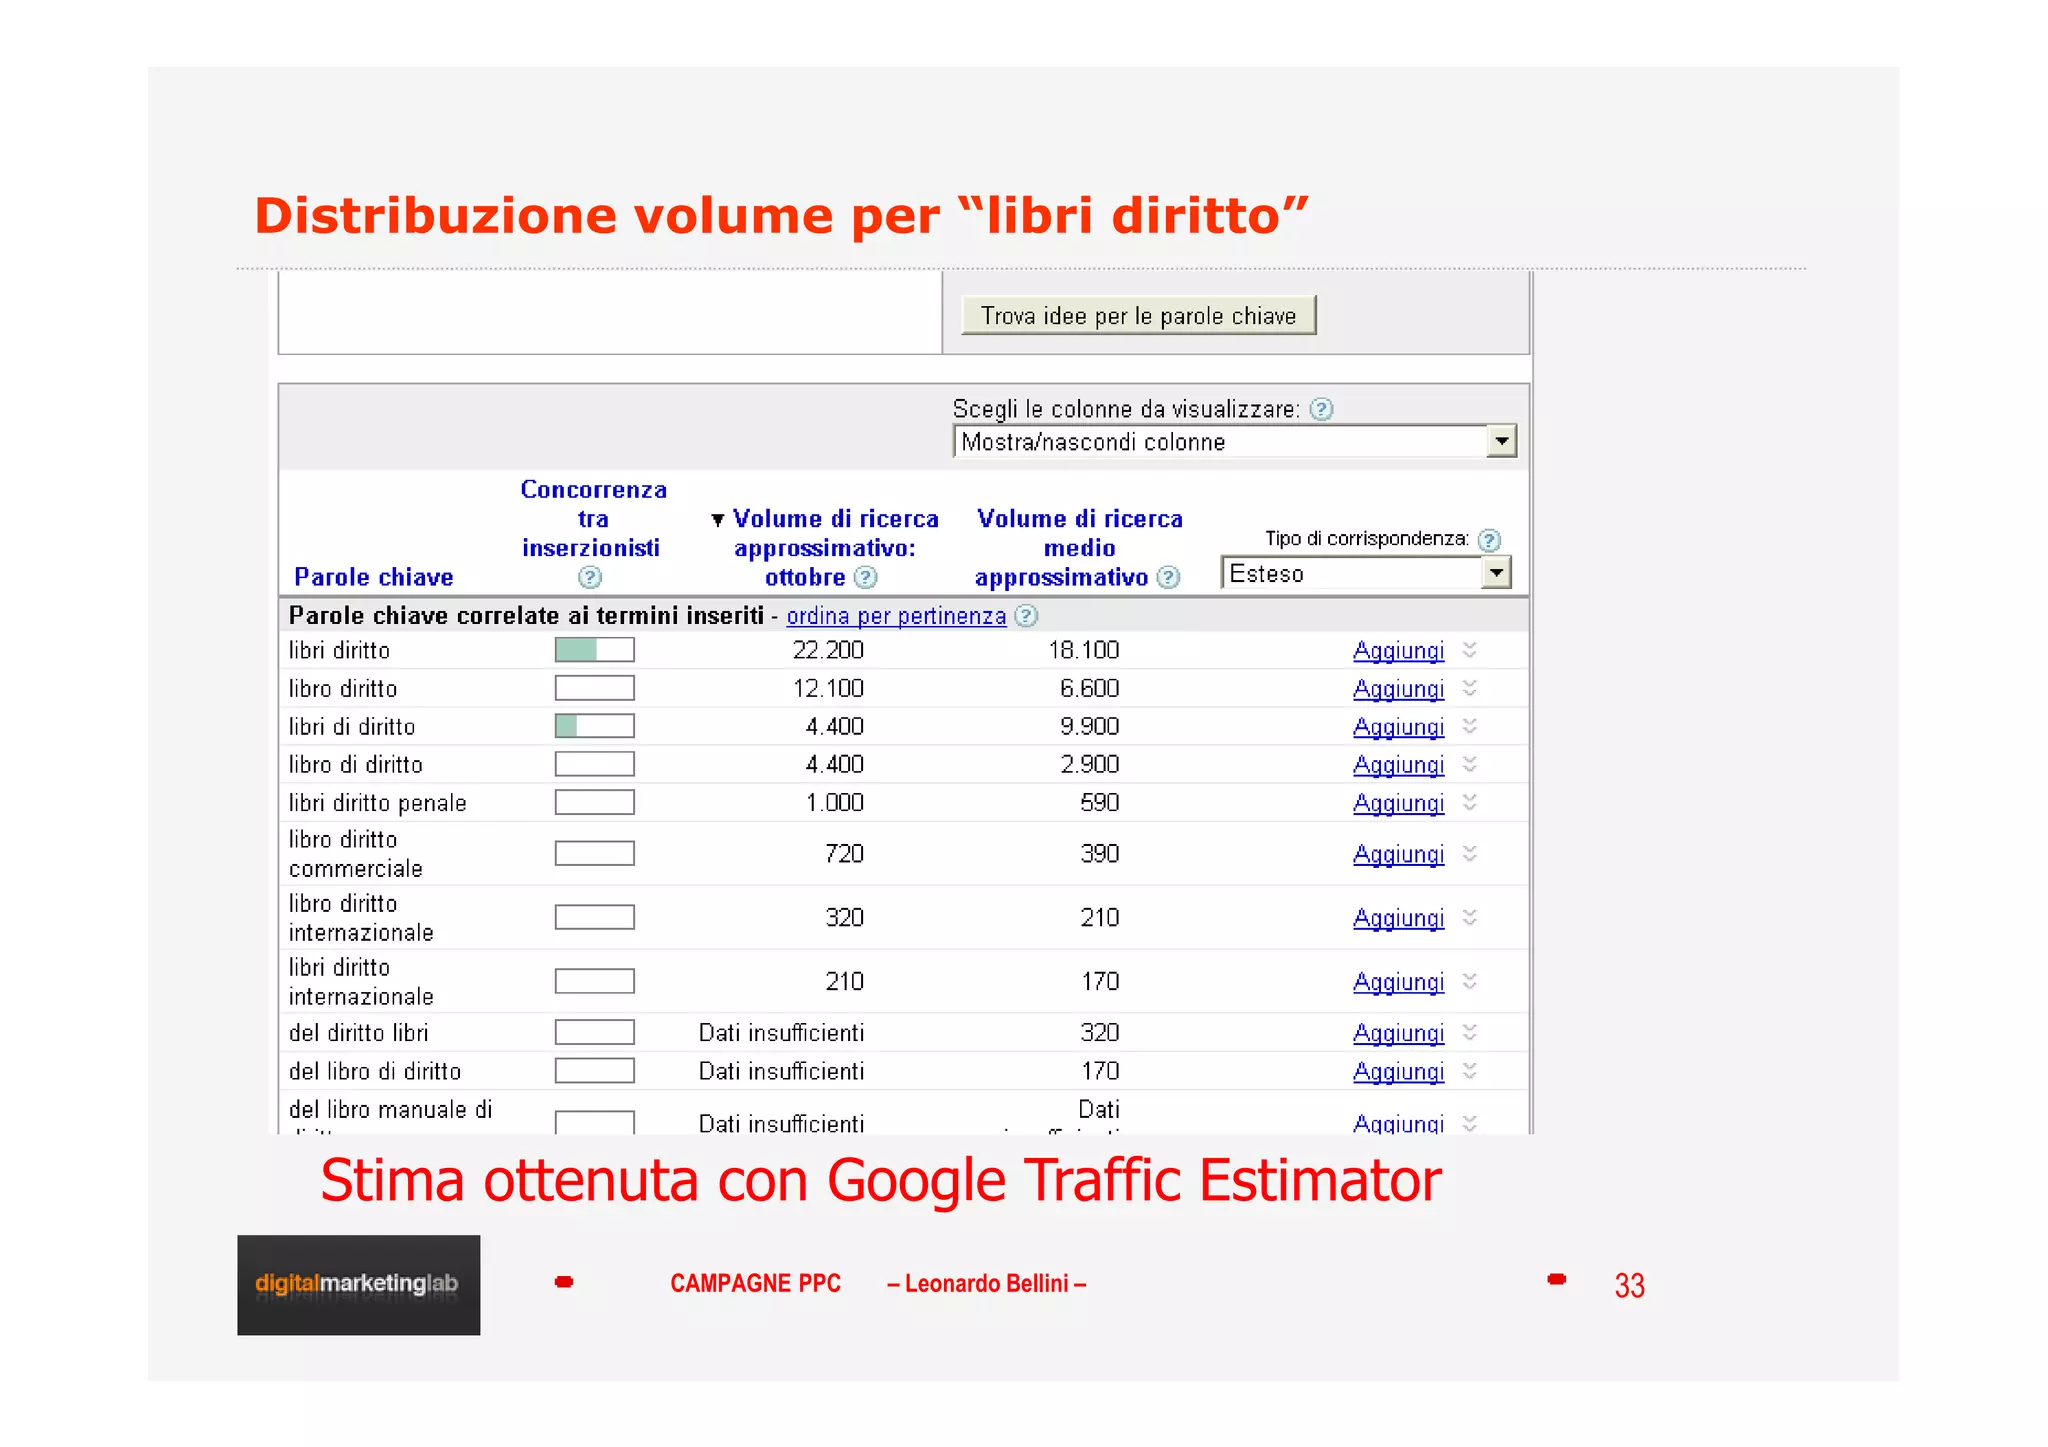Expand chevron in libri diritto internazionale row
Viewport: 2048px width, 1447px height.
pos(1469,981)
